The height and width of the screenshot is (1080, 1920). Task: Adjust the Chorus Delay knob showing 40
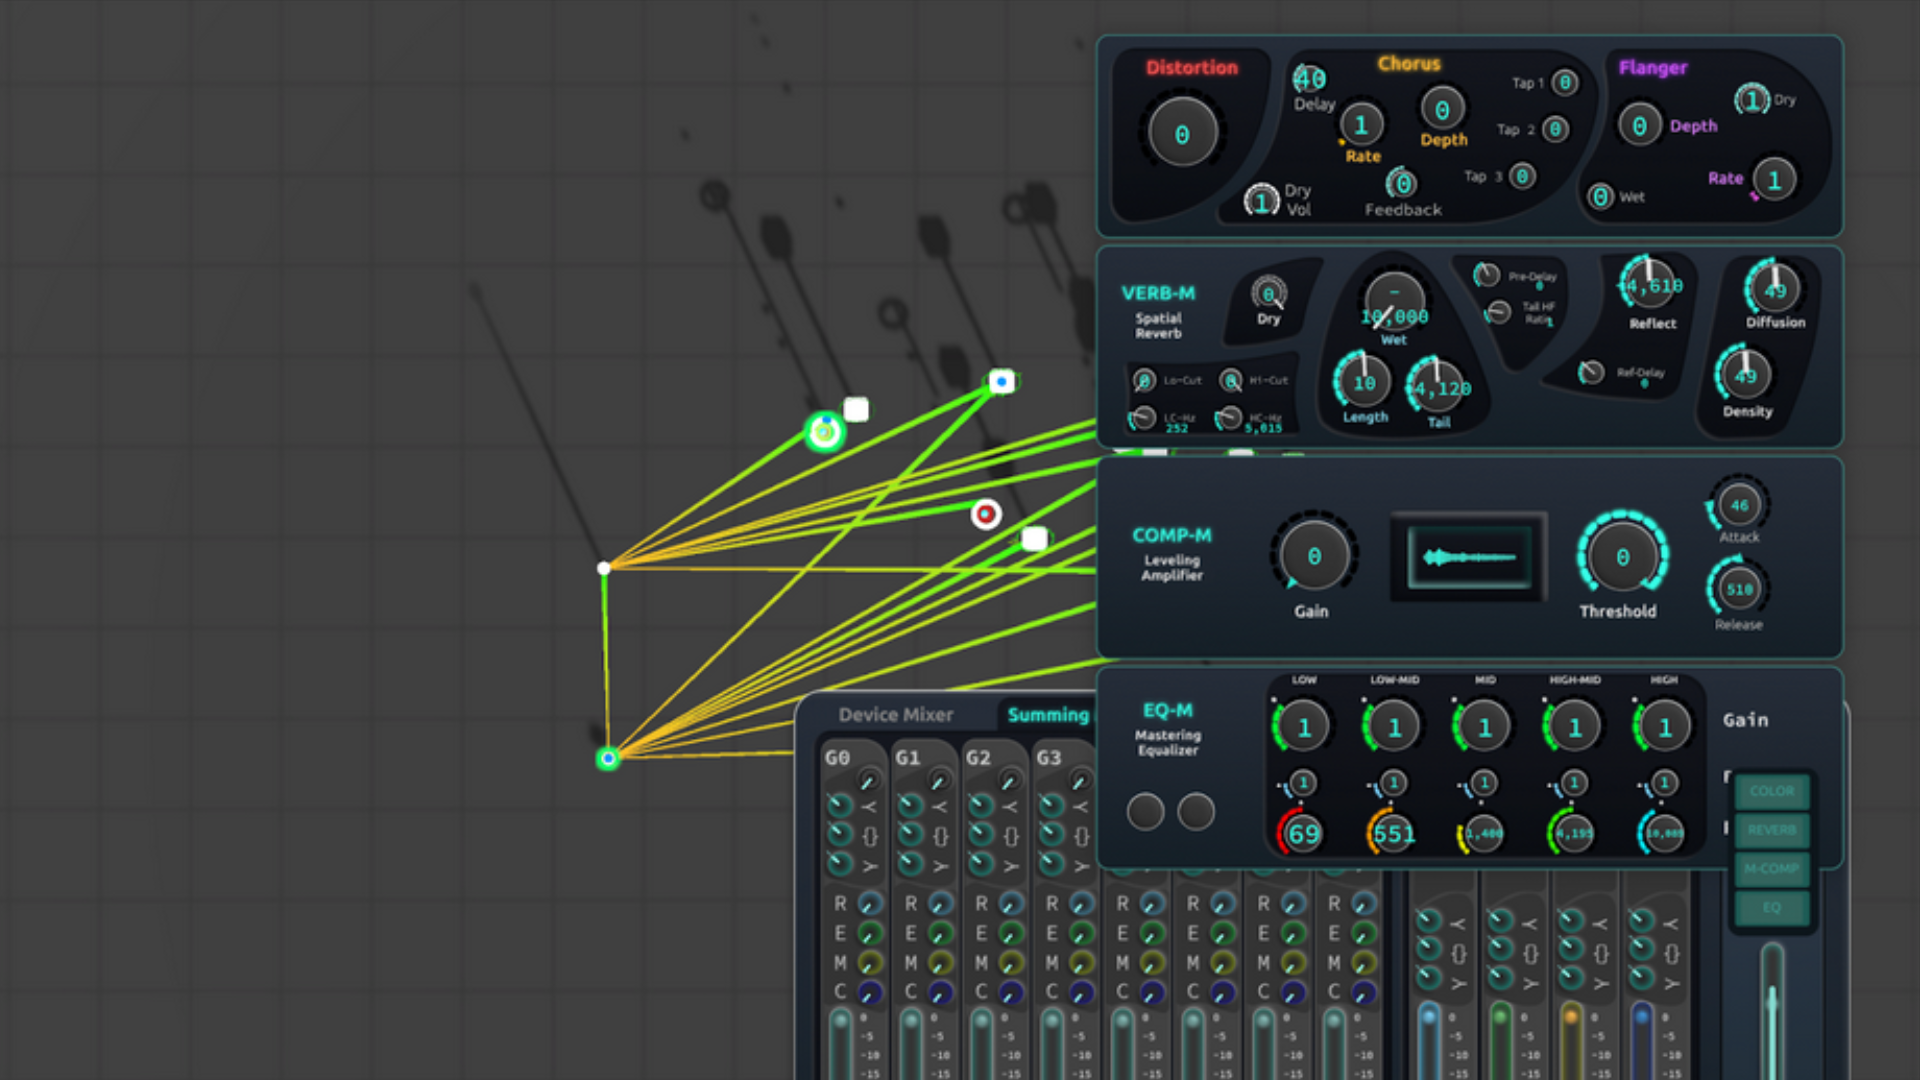[x=1309, y=78]
